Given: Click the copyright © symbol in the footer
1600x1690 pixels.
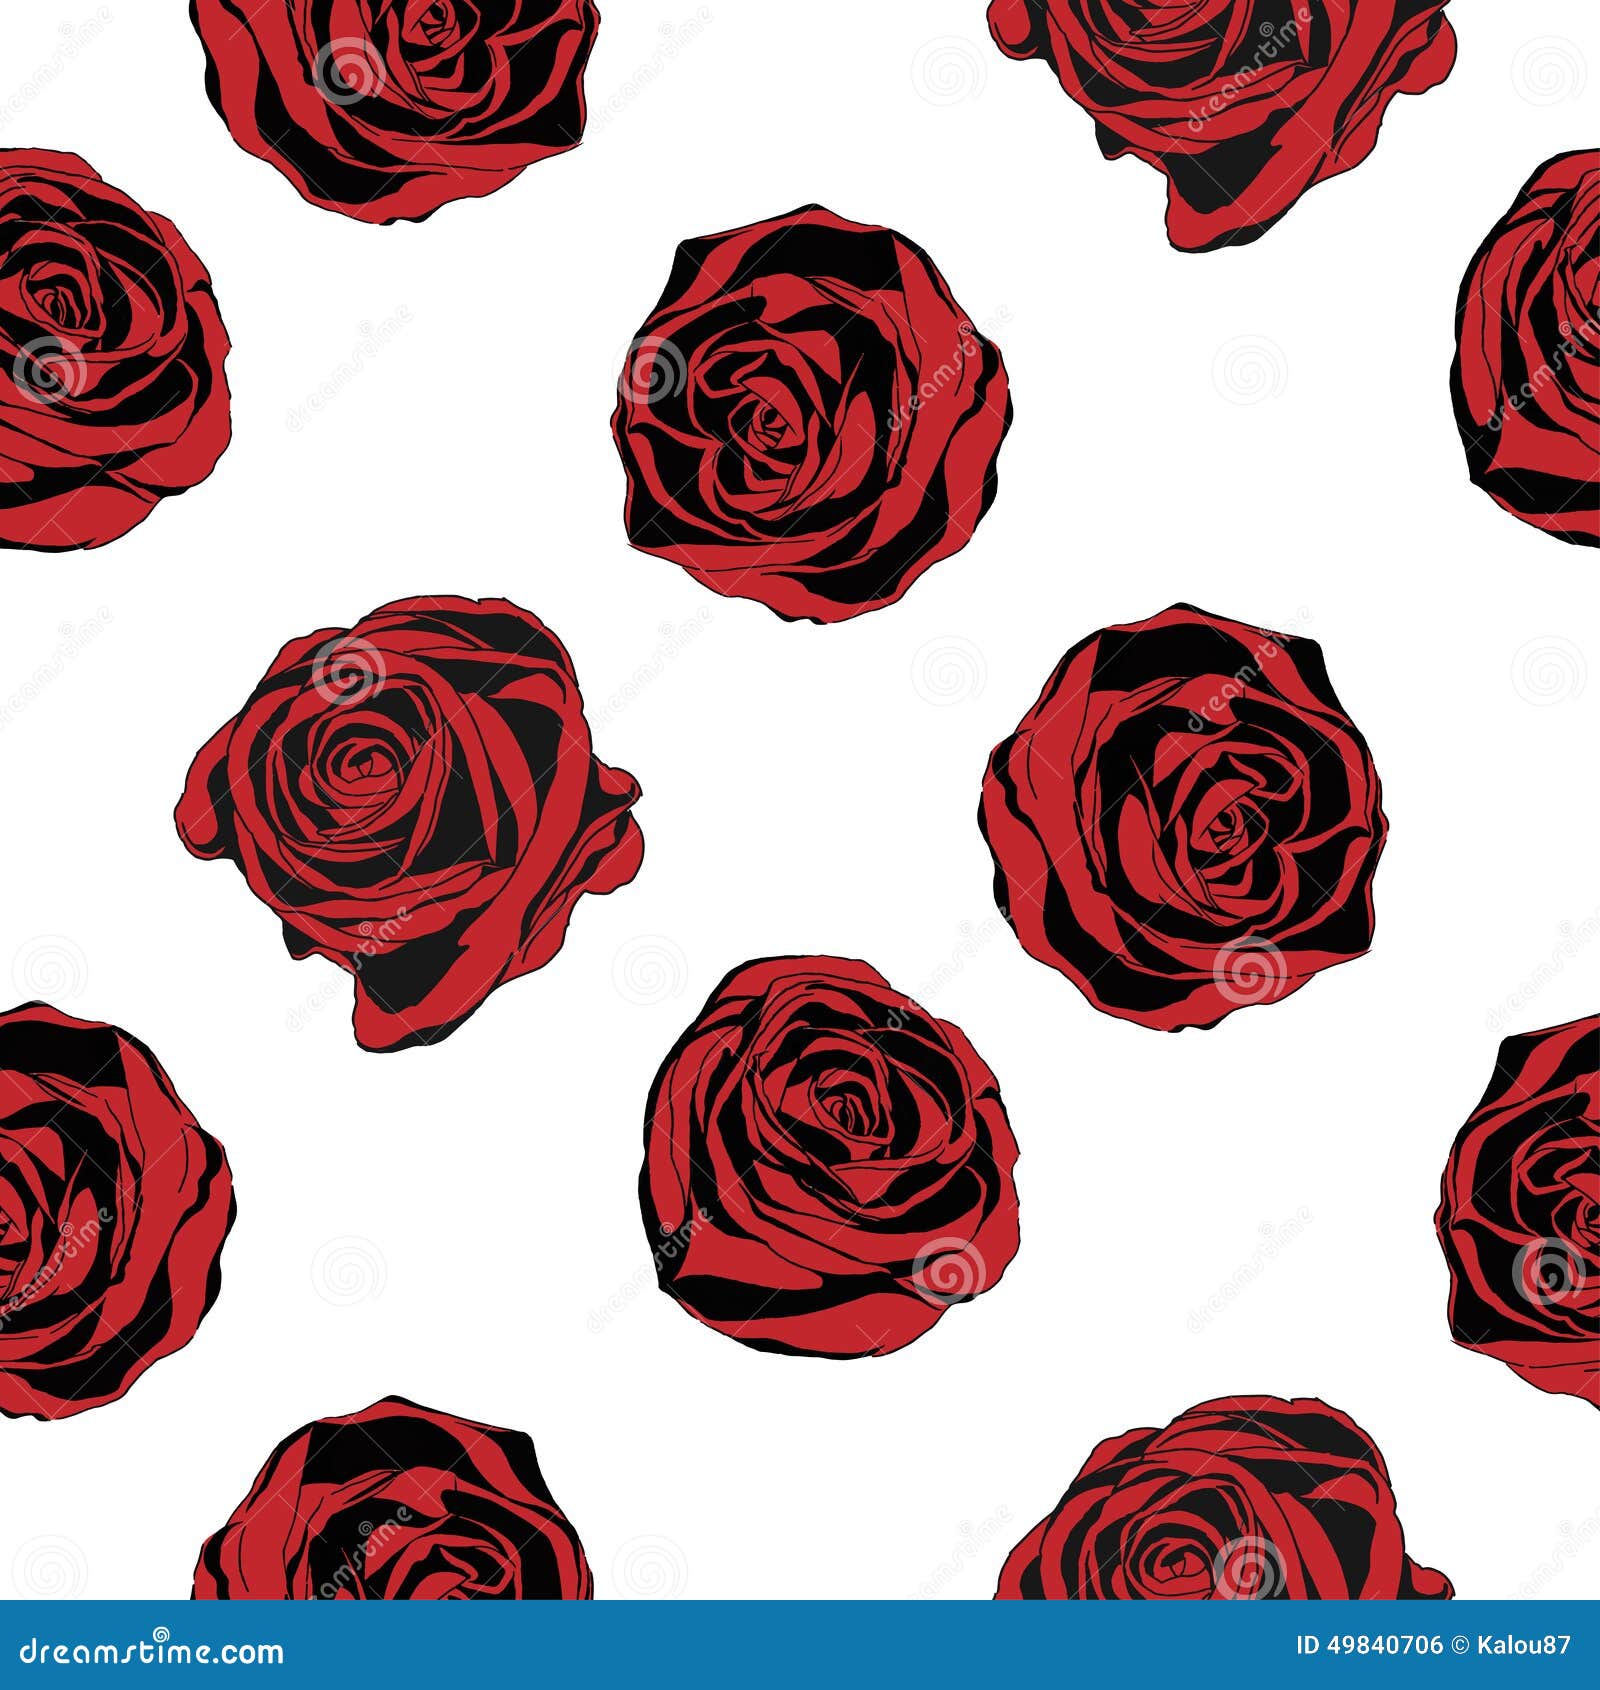Looking at the screenshot, I should [x=1460, y=1645].
